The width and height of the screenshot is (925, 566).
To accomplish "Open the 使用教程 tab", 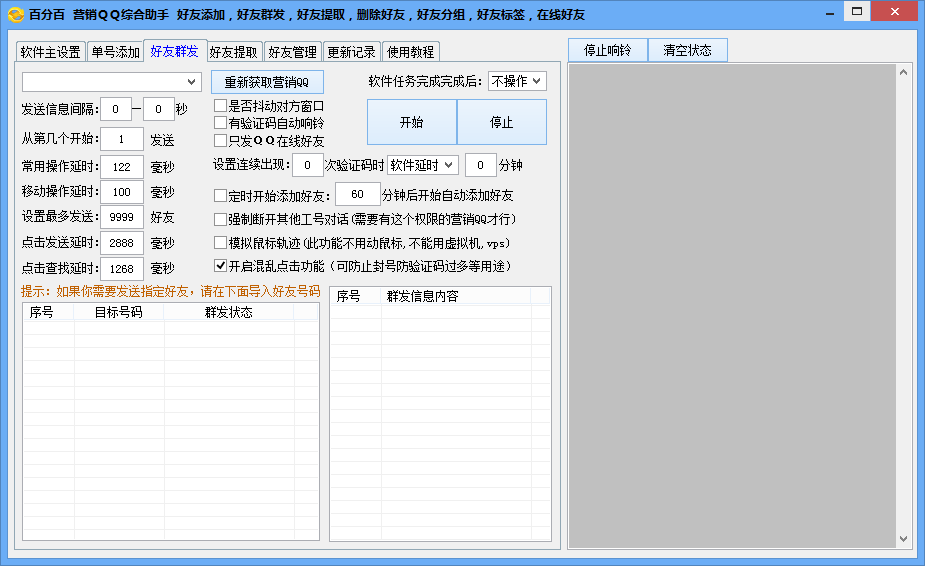I will point(411,52).
